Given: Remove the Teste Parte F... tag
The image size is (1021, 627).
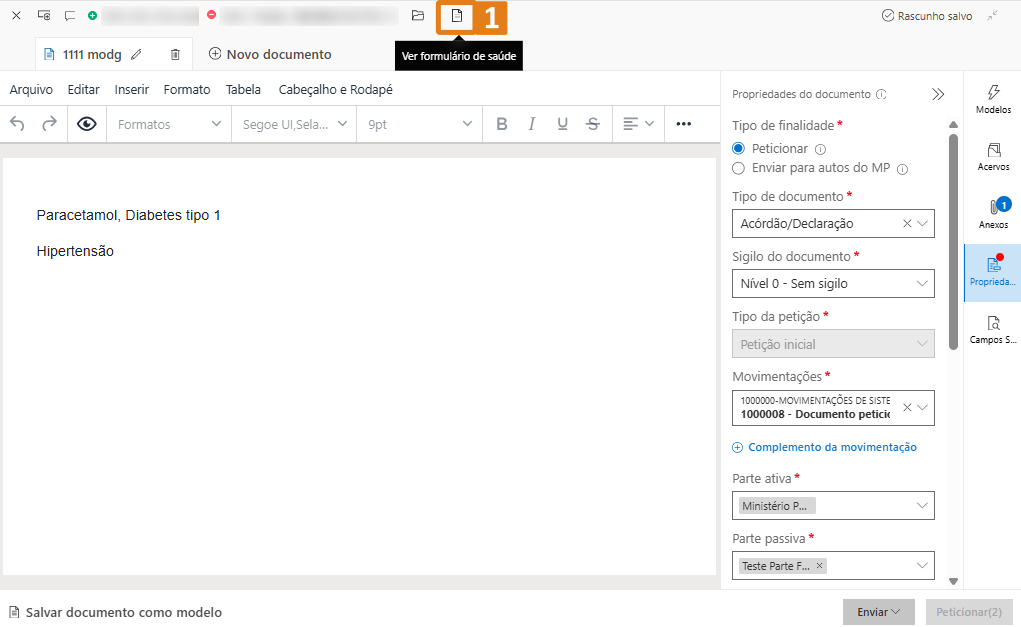Looking at the screenshot, I should (x=819, y=566).
